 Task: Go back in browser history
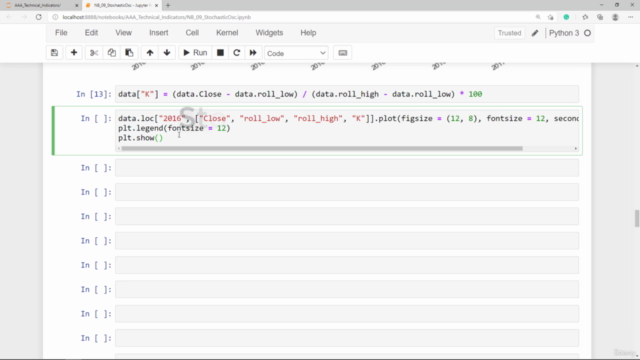(9, 17)
